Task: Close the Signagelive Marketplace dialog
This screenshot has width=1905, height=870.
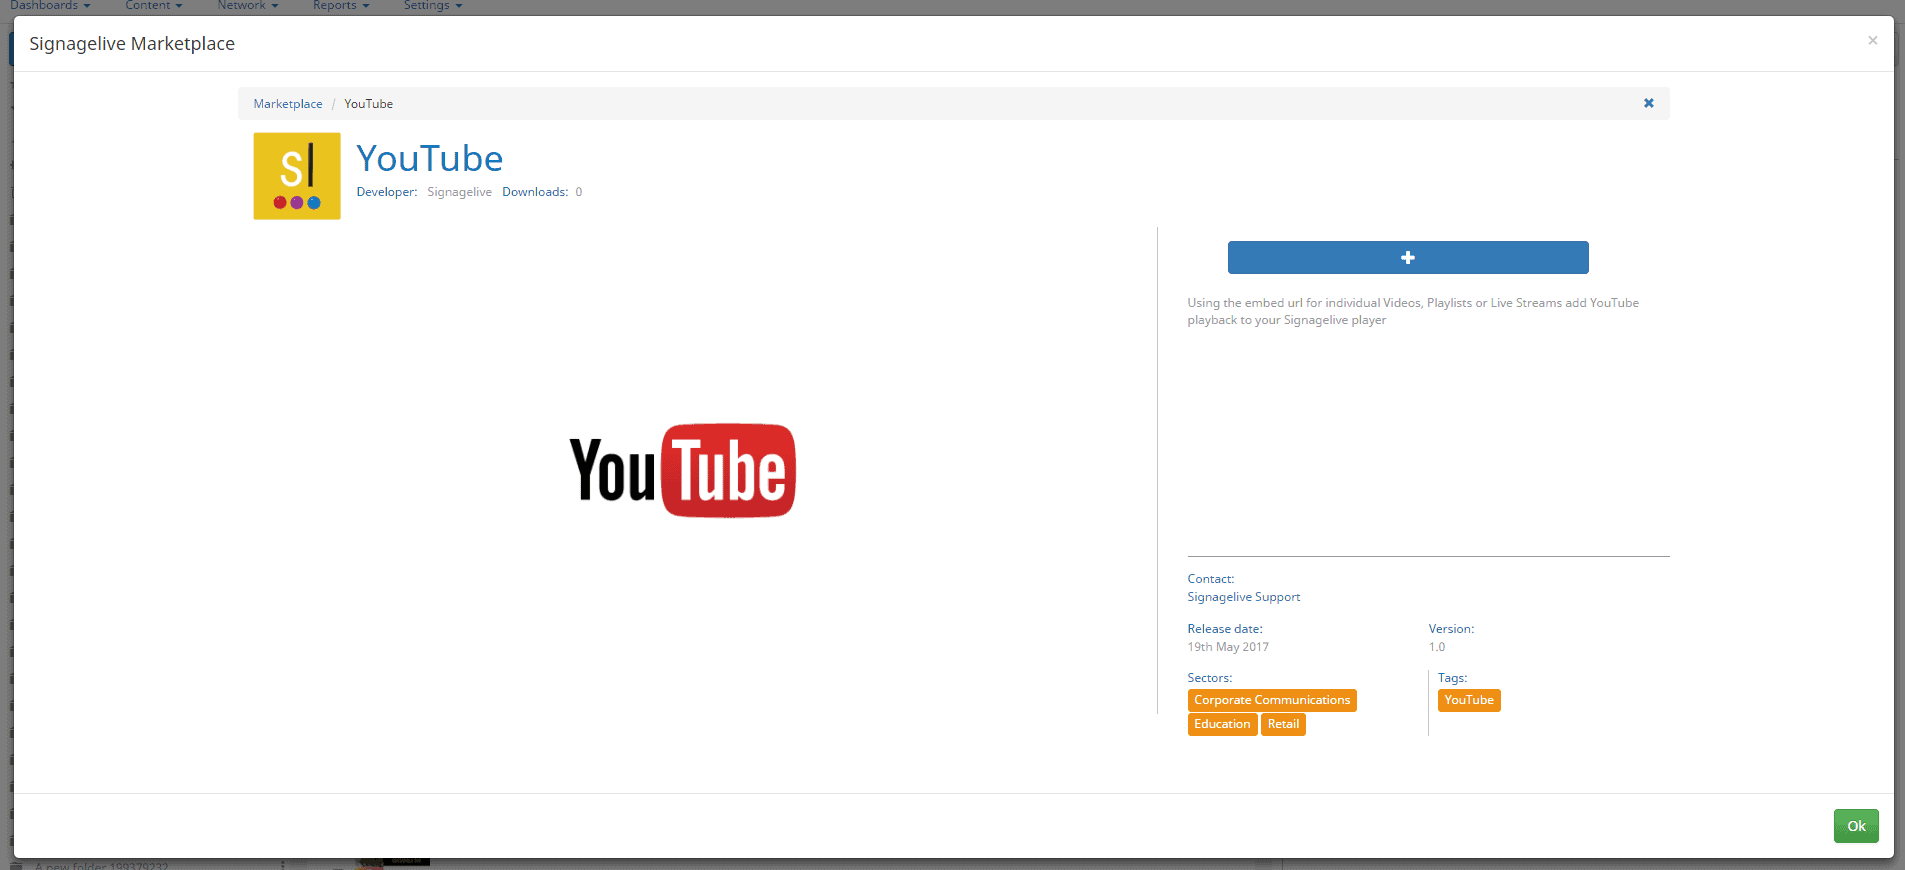Action: coord(1872,41)
